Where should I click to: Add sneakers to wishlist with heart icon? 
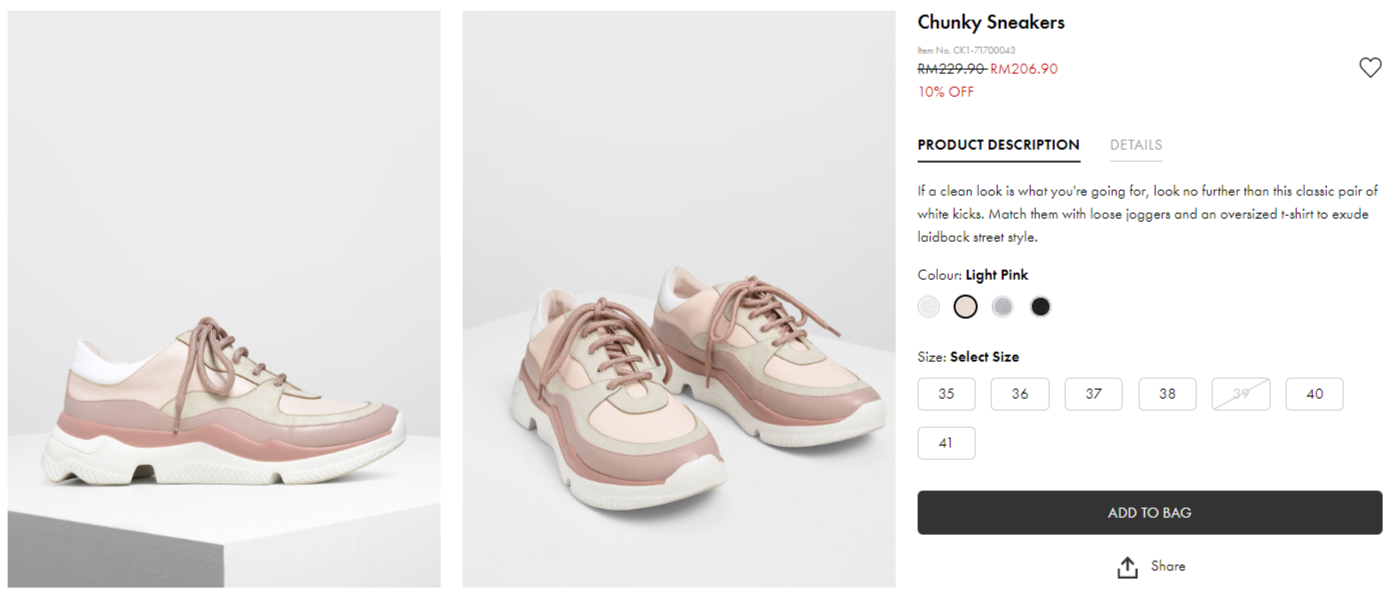(1369, 68)
